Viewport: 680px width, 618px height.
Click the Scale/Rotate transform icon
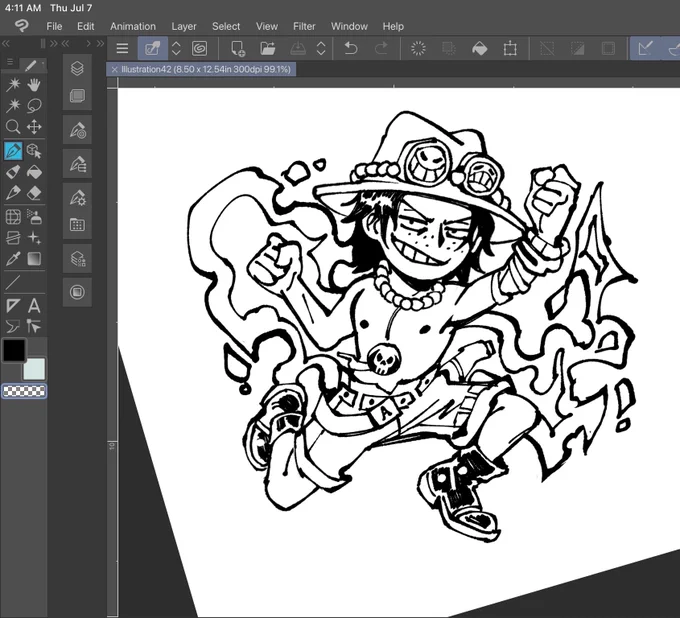click(x=510, y=48)
